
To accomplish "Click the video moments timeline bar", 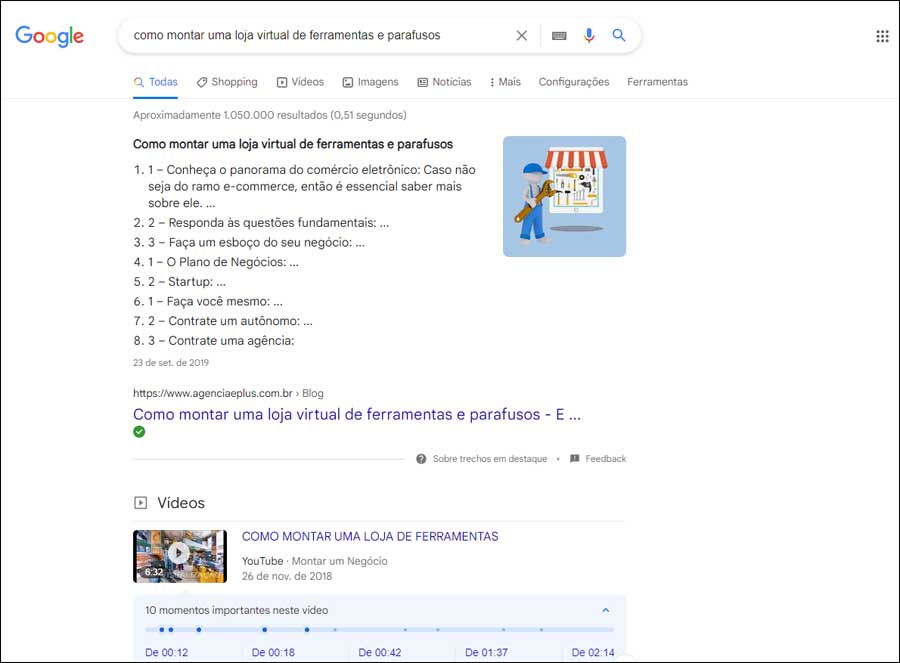I will tap(379, 630).
